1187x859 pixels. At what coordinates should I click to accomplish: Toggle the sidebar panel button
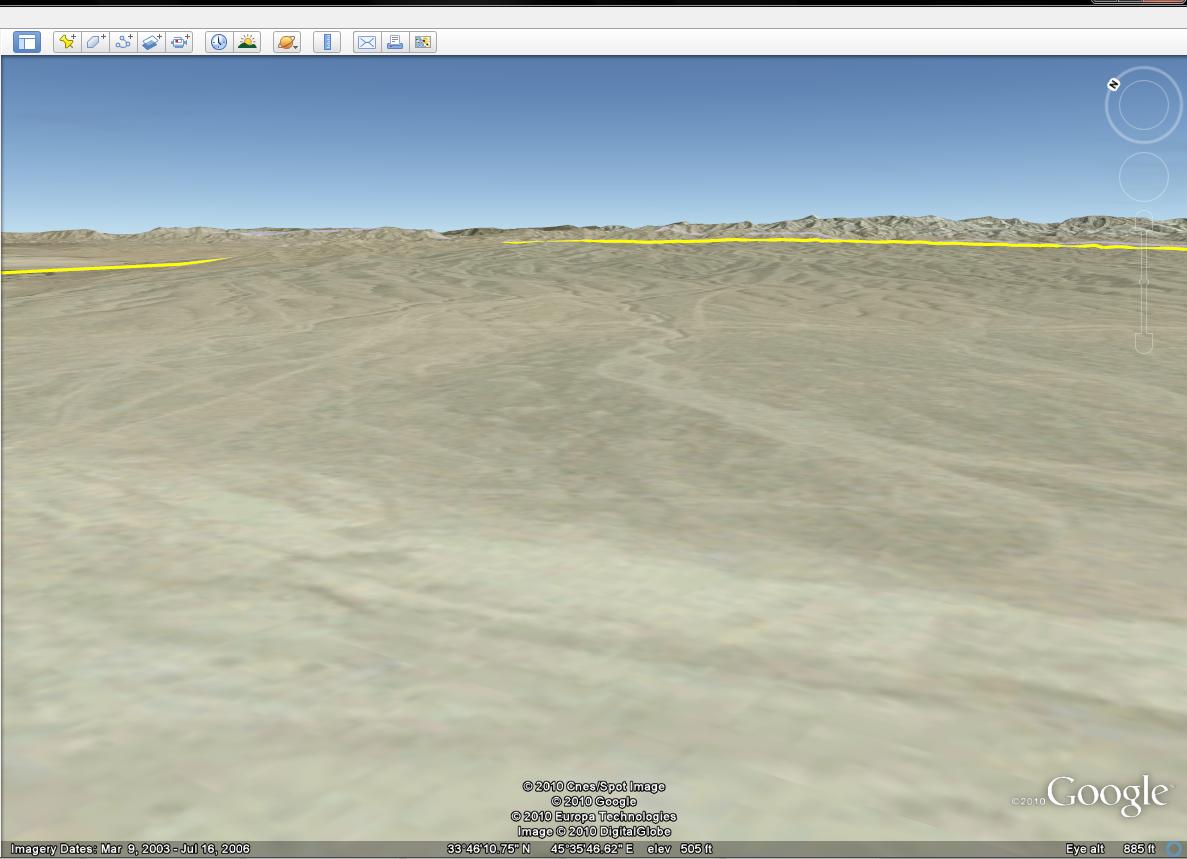[x=27, y=42]
